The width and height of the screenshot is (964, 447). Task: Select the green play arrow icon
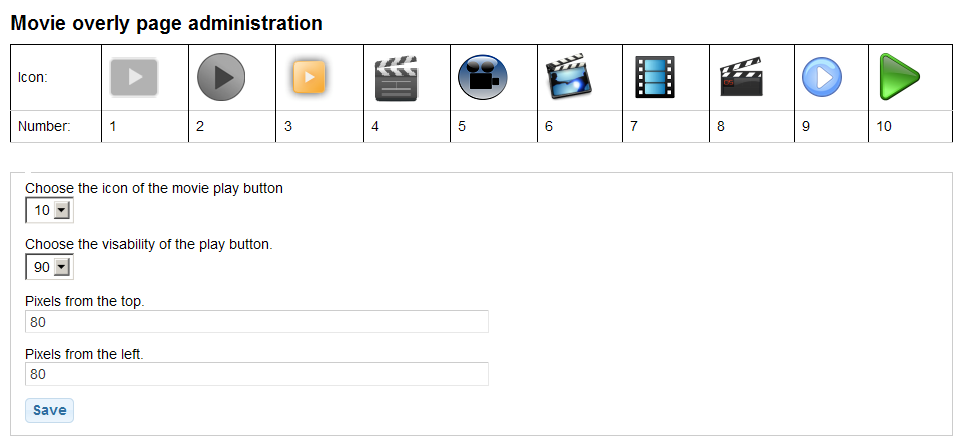click(x=899, y=77)
